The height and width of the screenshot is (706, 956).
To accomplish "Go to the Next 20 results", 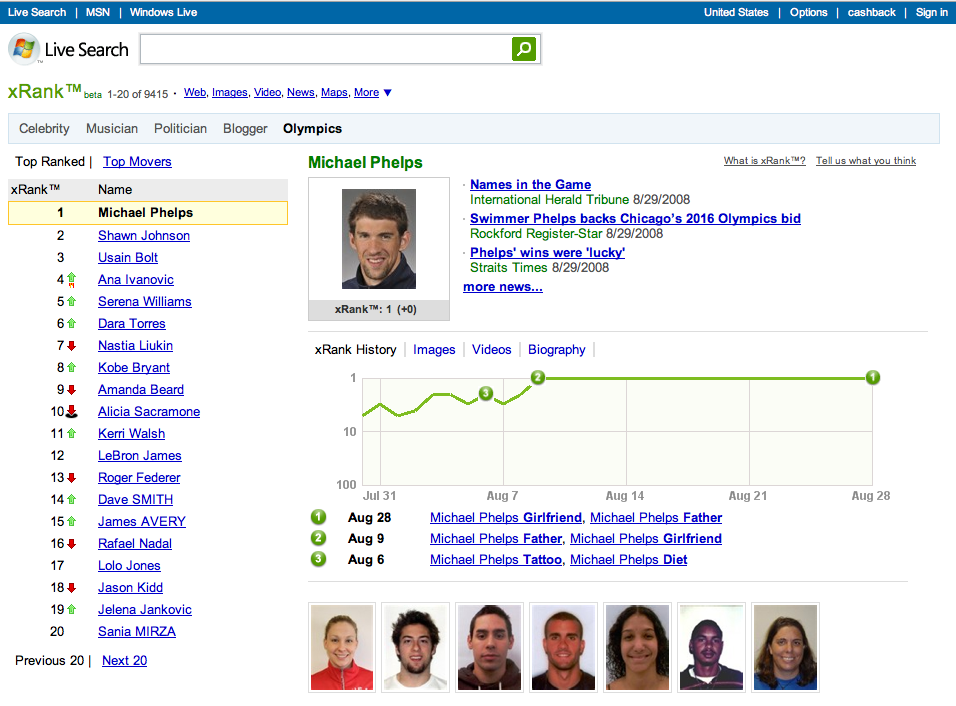I will coord(124,661).
